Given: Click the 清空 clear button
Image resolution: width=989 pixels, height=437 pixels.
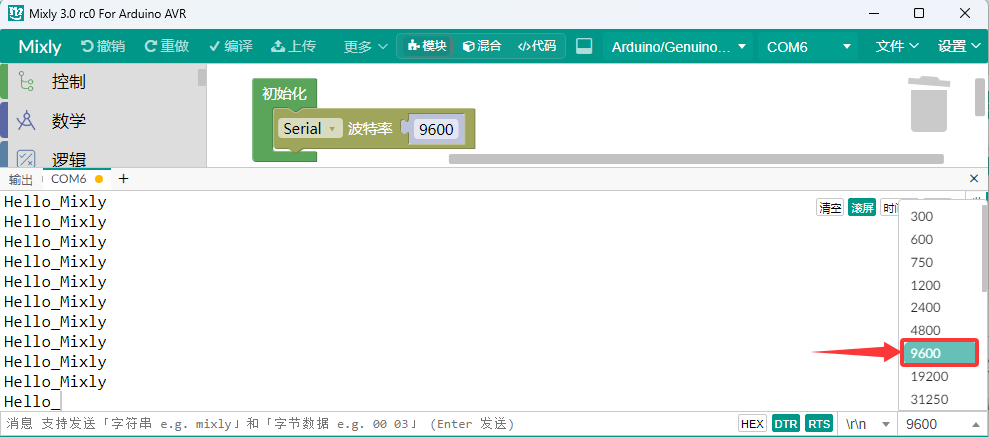Looking at the screenshot, I should [830, 207].
